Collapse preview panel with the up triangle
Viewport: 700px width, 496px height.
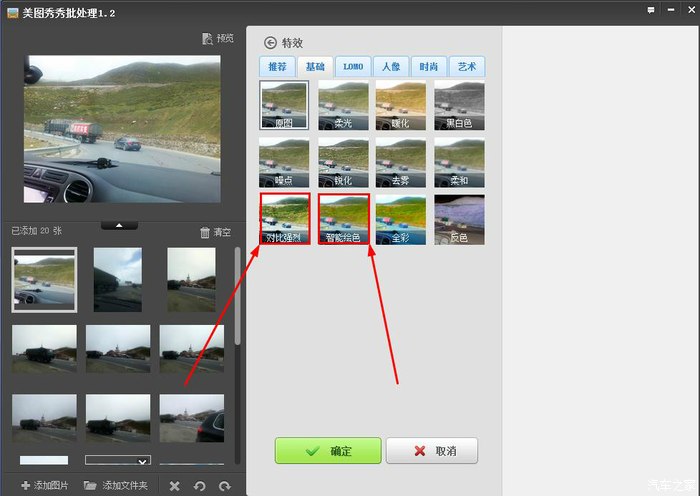[x=119, y=225]
